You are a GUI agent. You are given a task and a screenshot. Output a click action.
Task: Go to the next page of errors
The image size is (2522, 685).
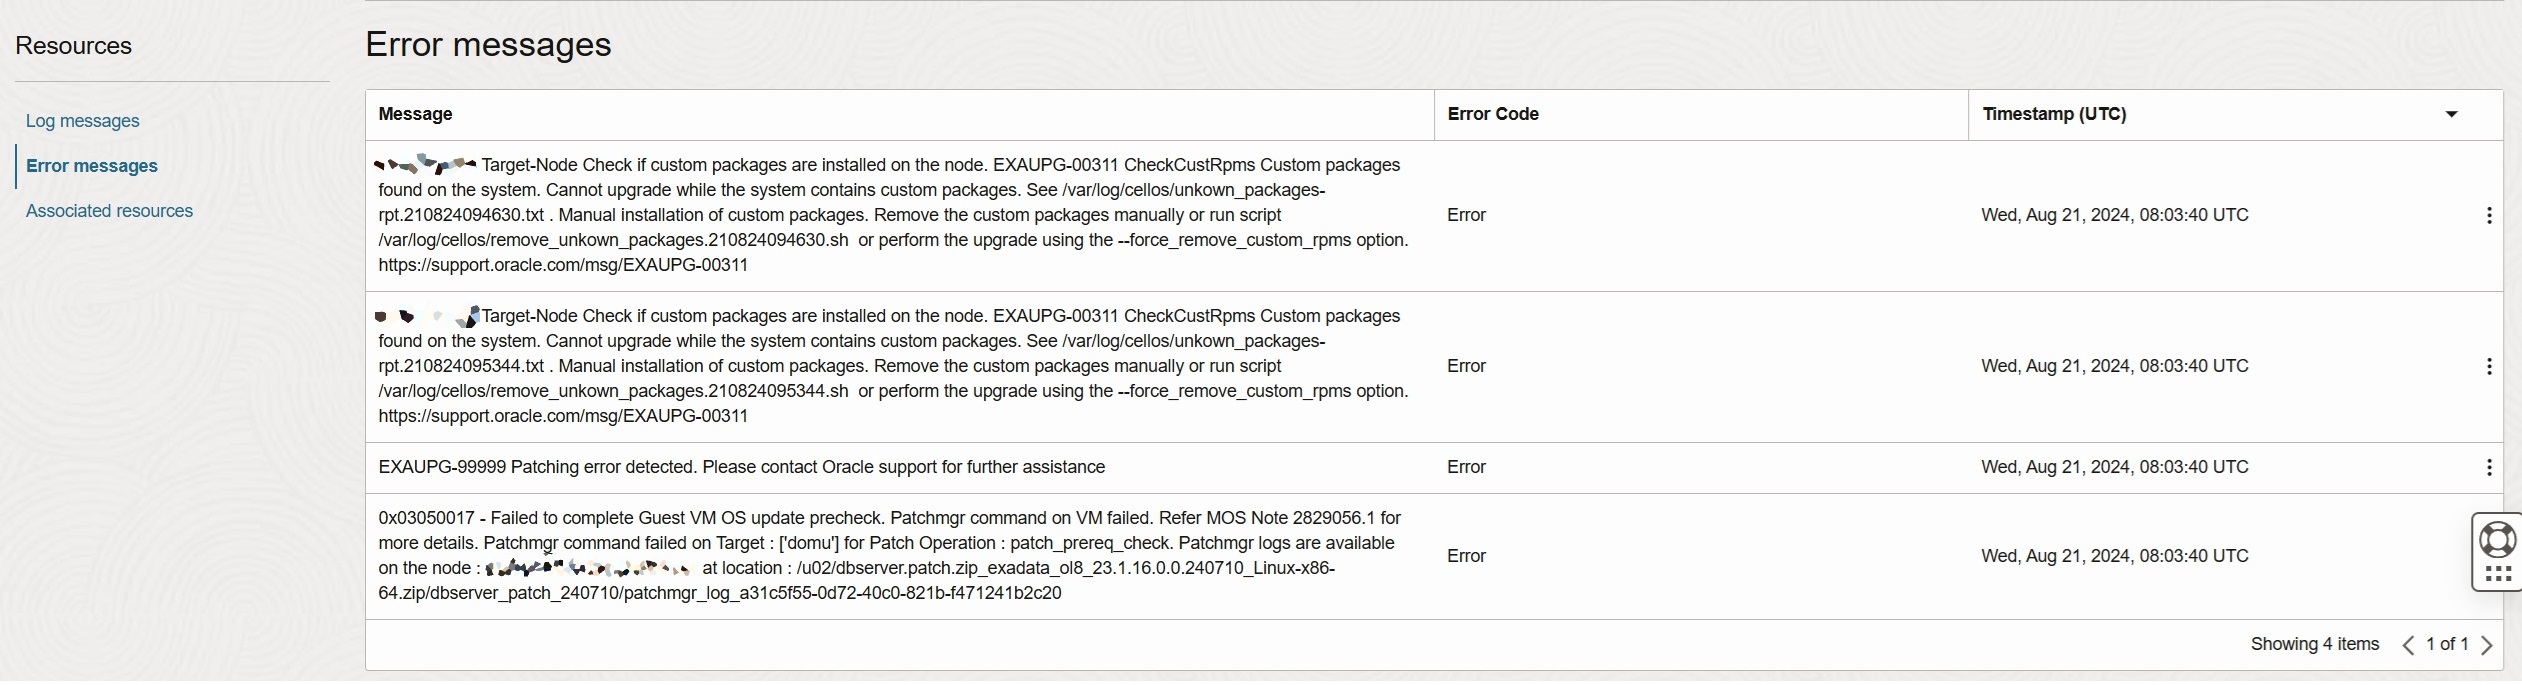[2487, 645]
